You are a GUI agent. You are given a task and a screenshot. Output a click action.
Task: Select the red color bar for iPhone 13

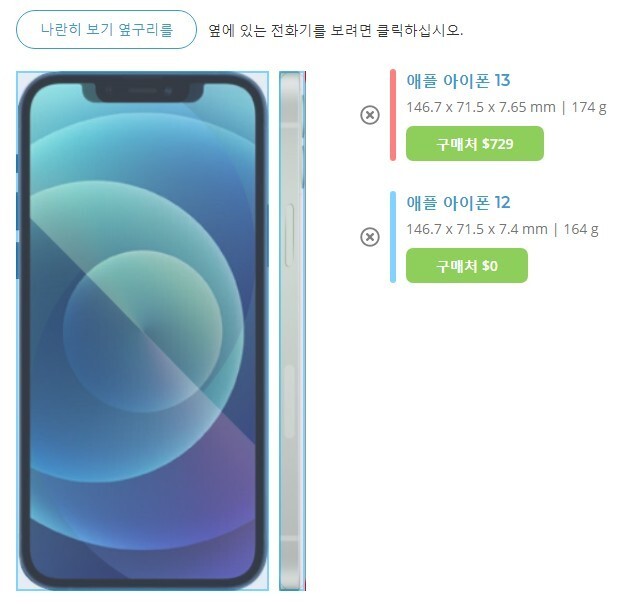click(x=393, y=115)
